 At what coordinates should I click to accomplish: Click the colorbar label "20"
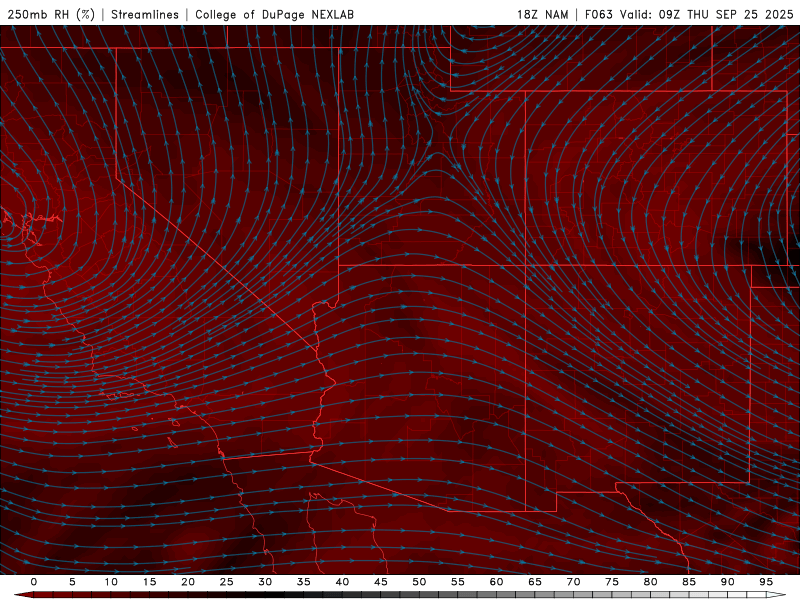pos(188,582)
